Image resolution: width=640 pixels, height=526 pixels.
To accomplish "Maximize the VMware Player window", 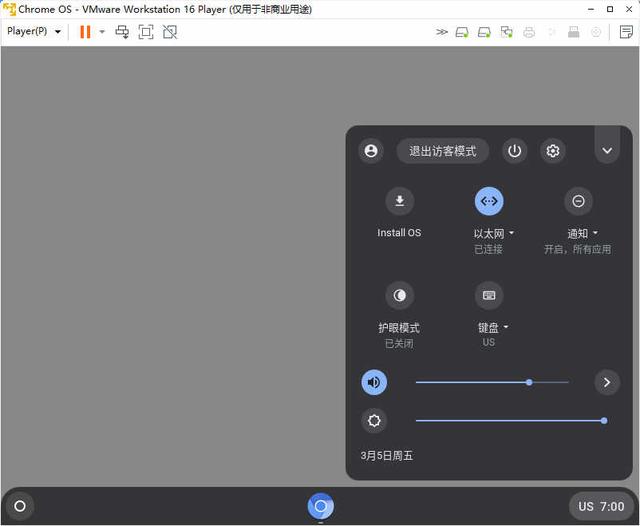I will [610, 9].
